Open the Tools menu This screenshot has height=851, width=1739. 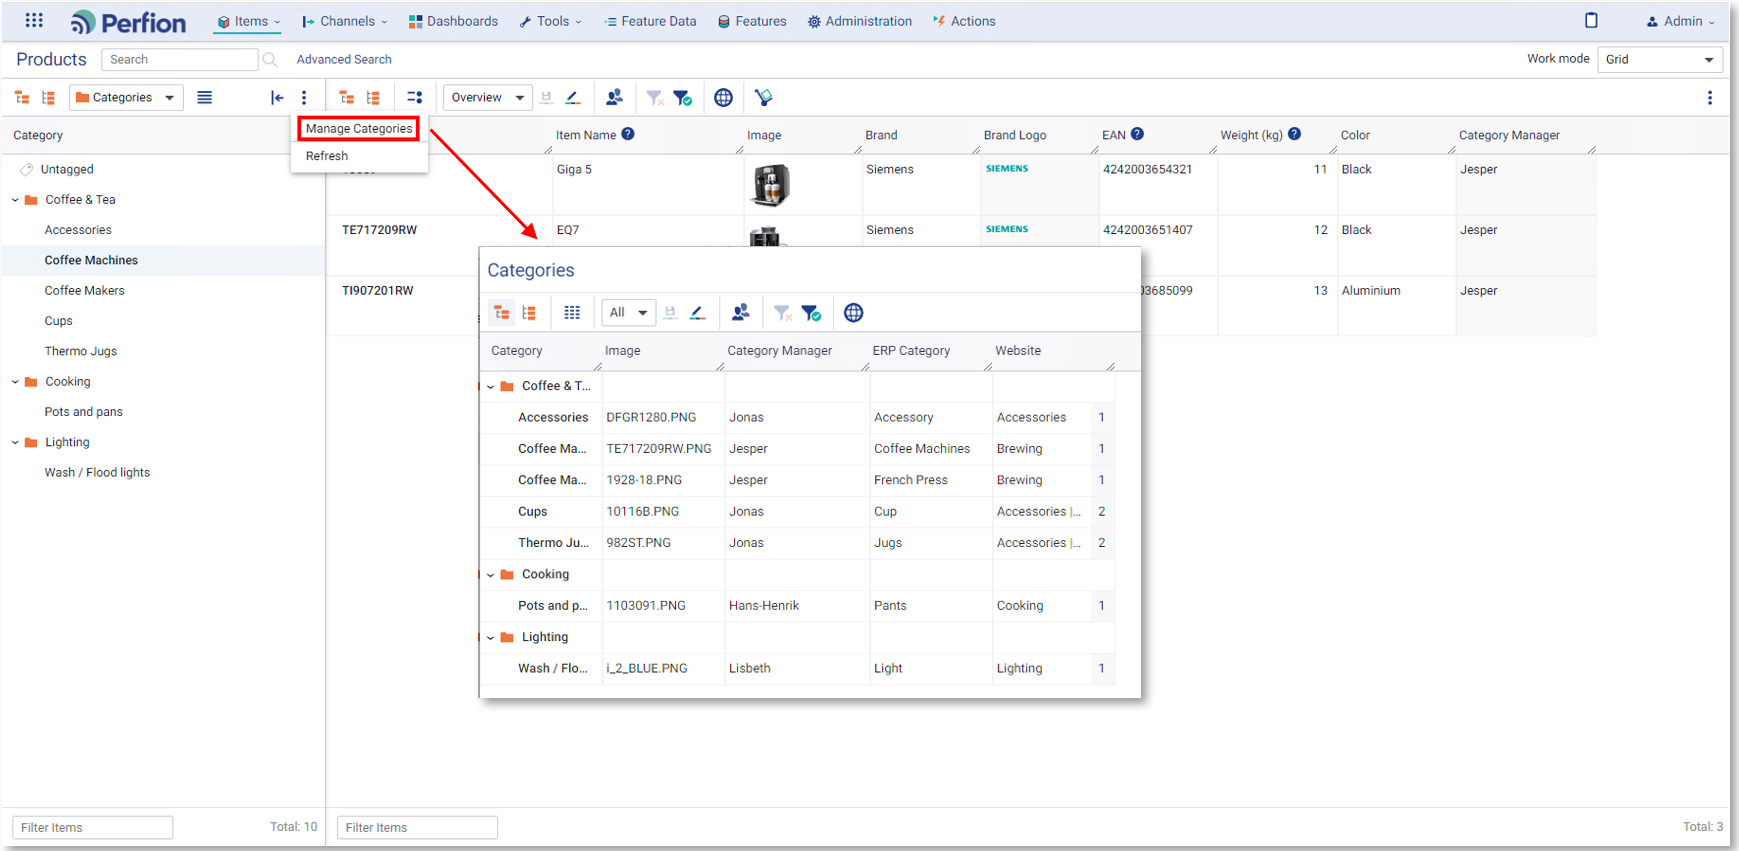[551, 21]
